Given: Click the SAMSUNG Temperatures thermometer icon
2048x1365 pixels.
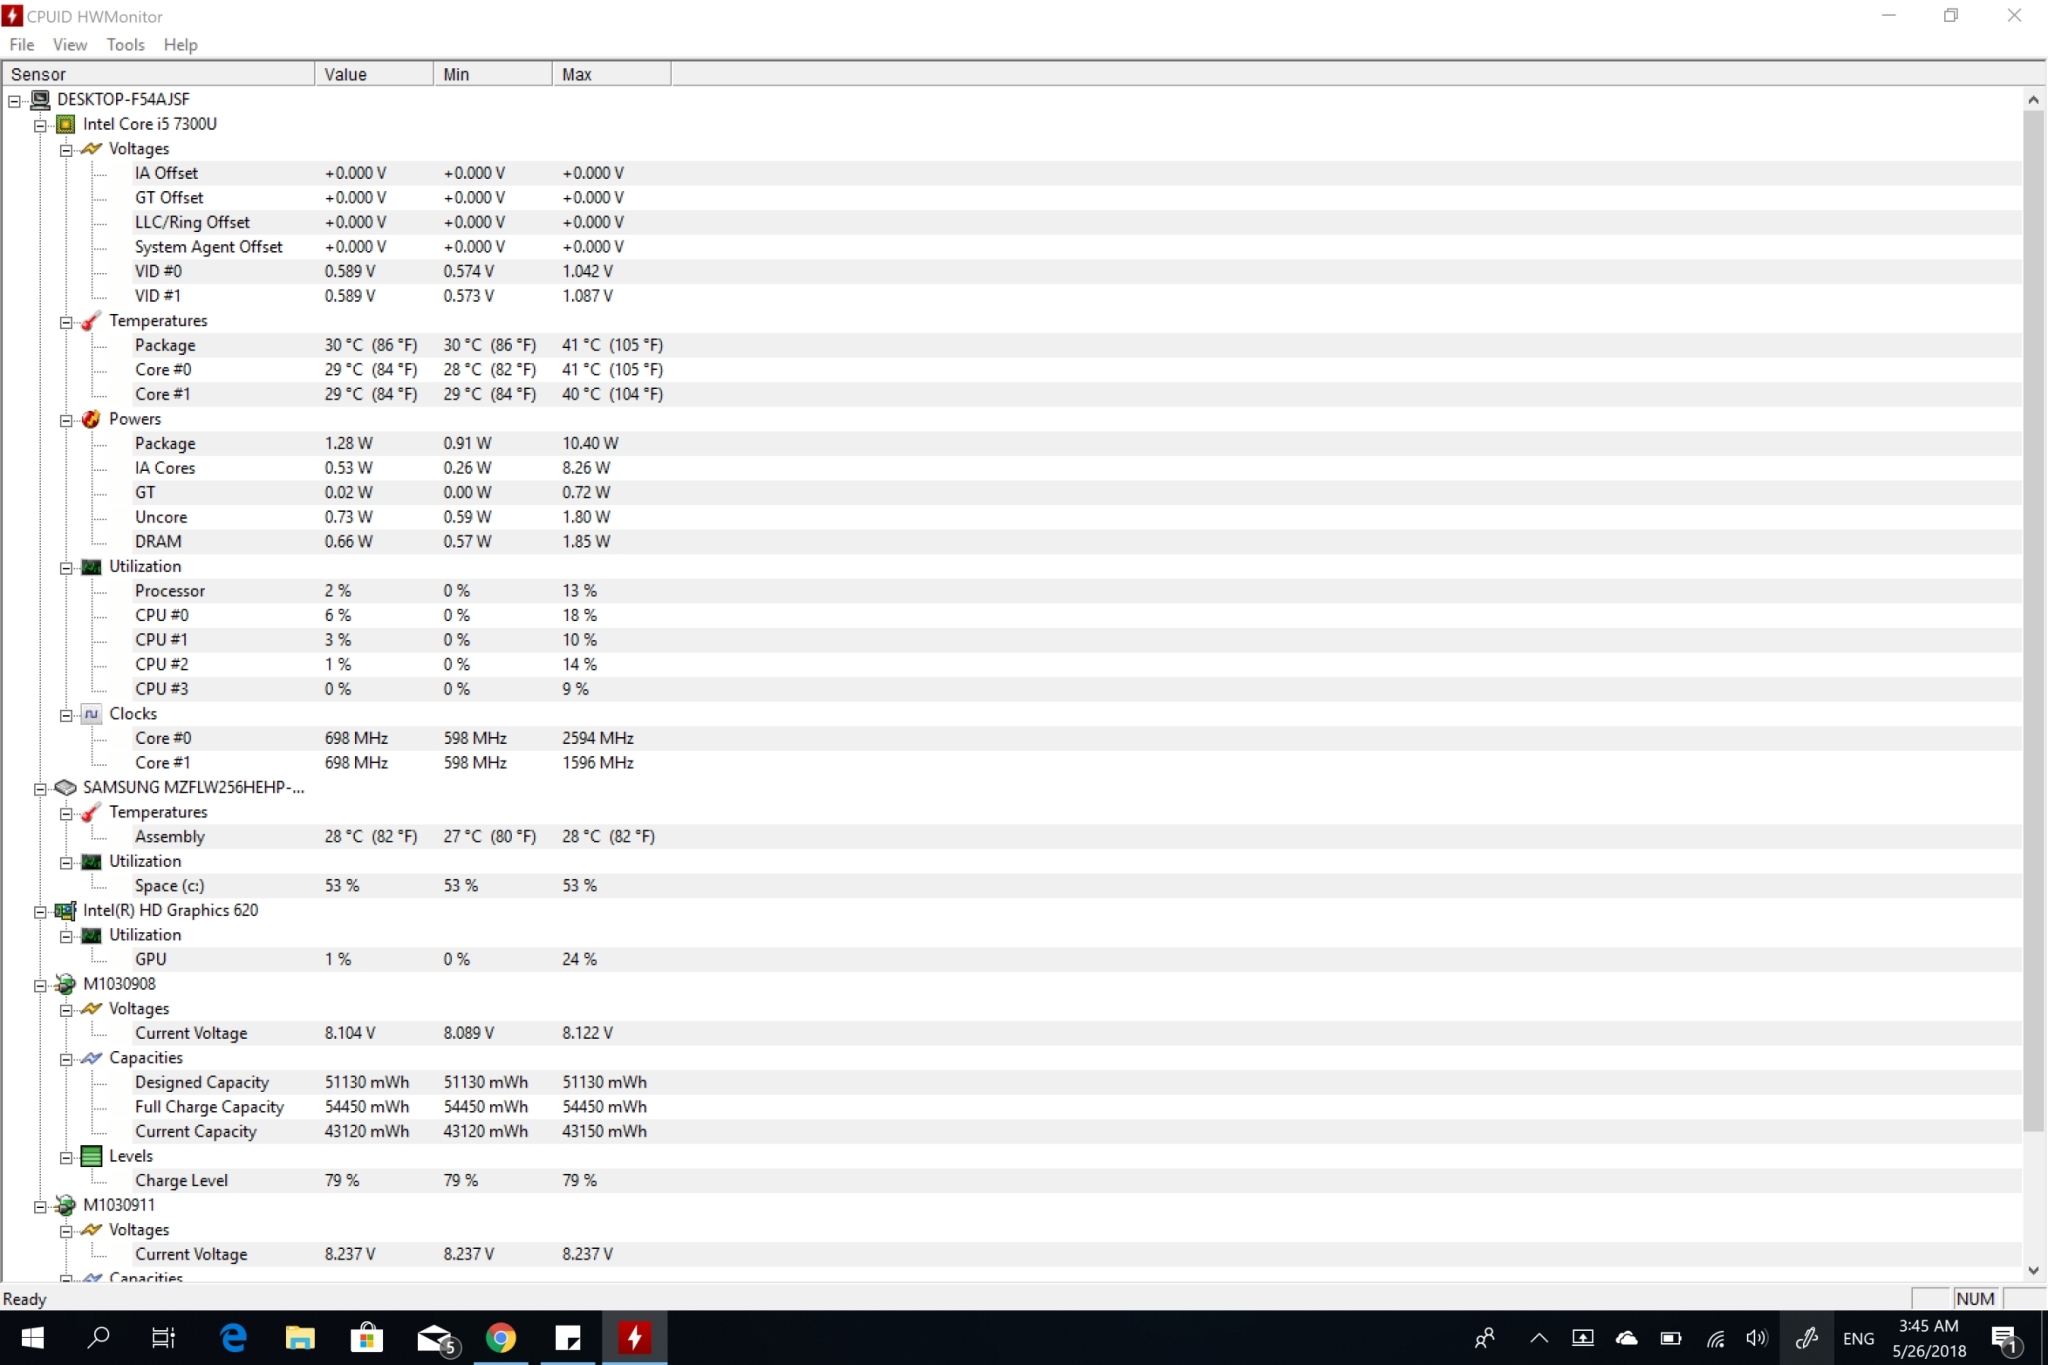Looking at the screenshot, I should (x=91, y=812).
